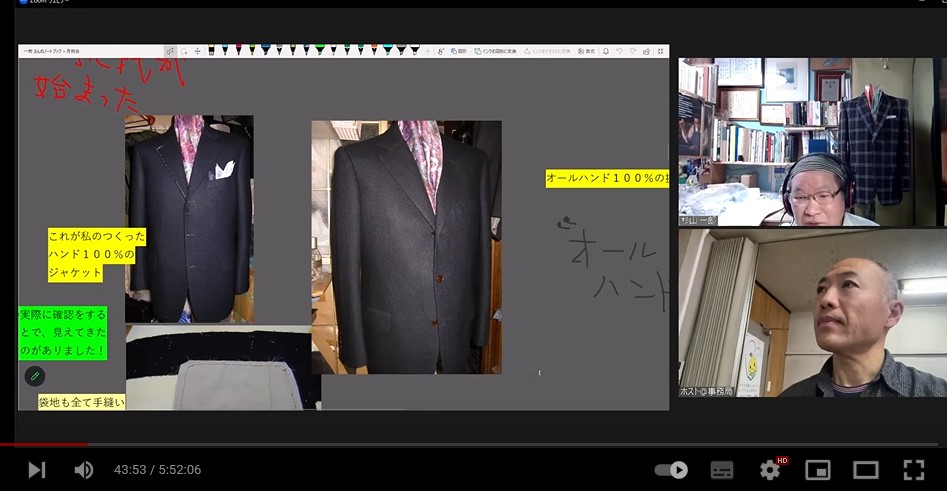Open the notebook title 月例会 breadcrumb

pyautogui.click(x=51, y=51)
